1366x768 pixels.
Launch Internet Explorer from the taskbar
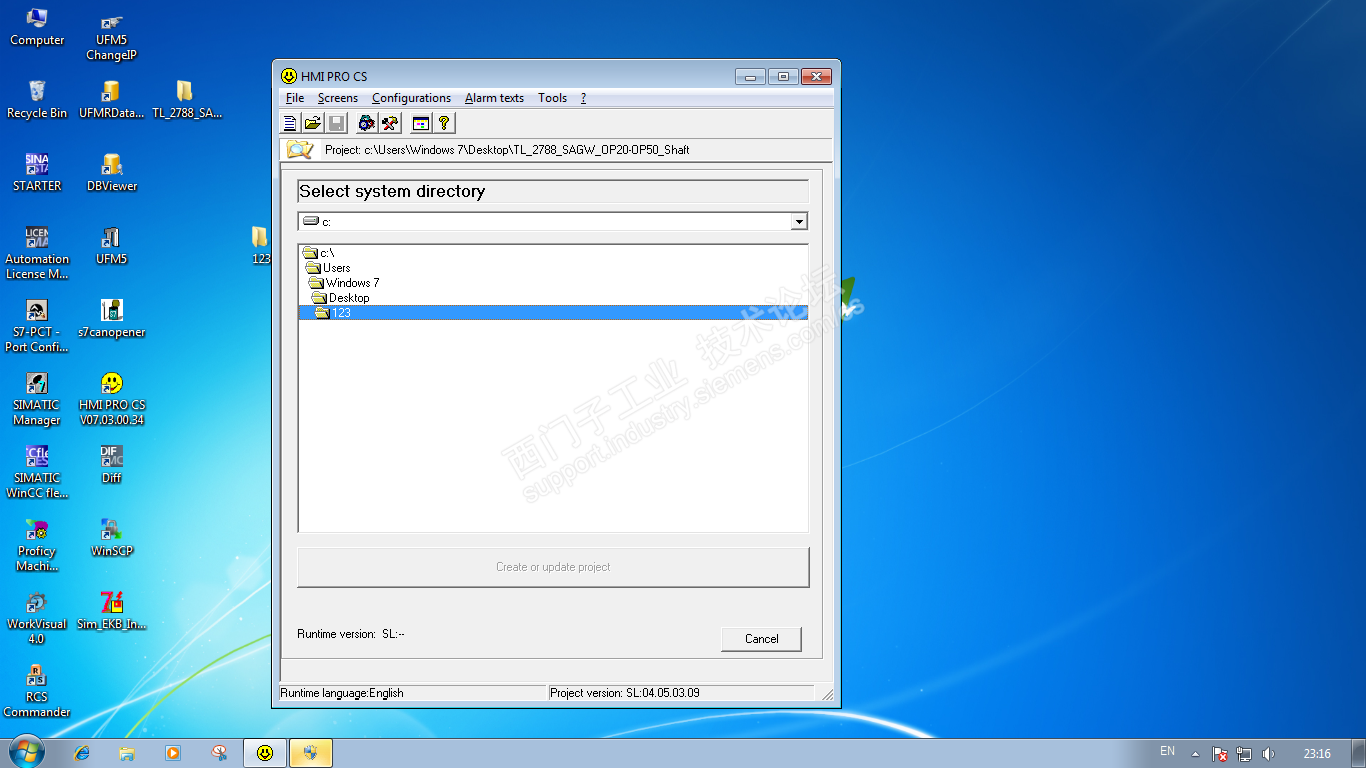click(x=82, y=753)
